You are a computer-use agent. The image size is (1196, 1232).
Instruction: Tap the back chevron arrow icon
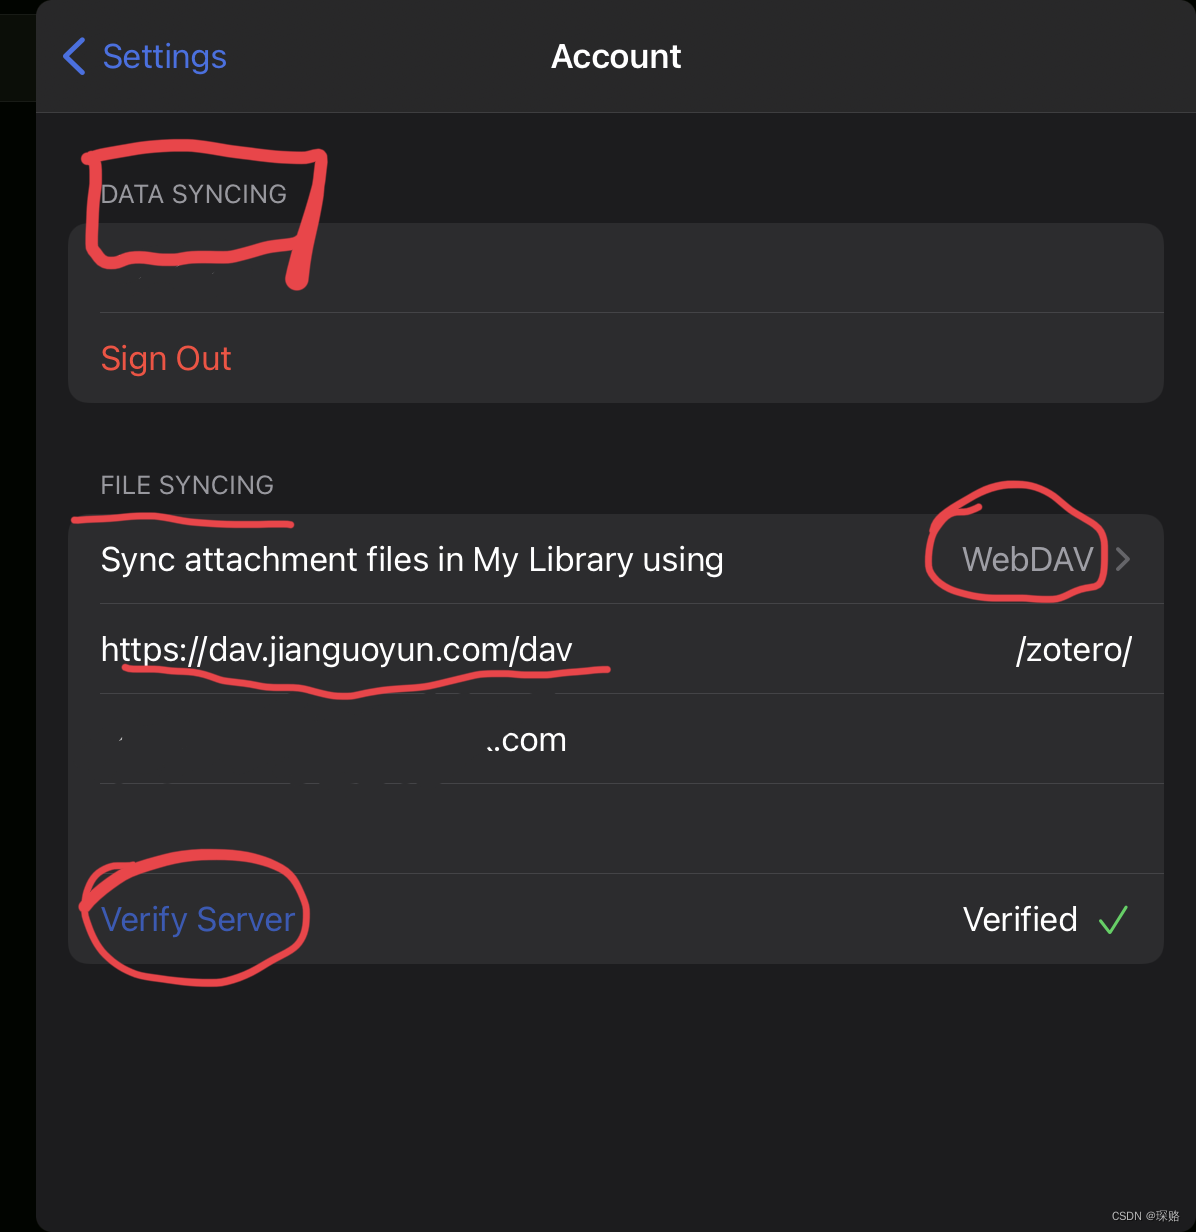(x=74, y=56)
